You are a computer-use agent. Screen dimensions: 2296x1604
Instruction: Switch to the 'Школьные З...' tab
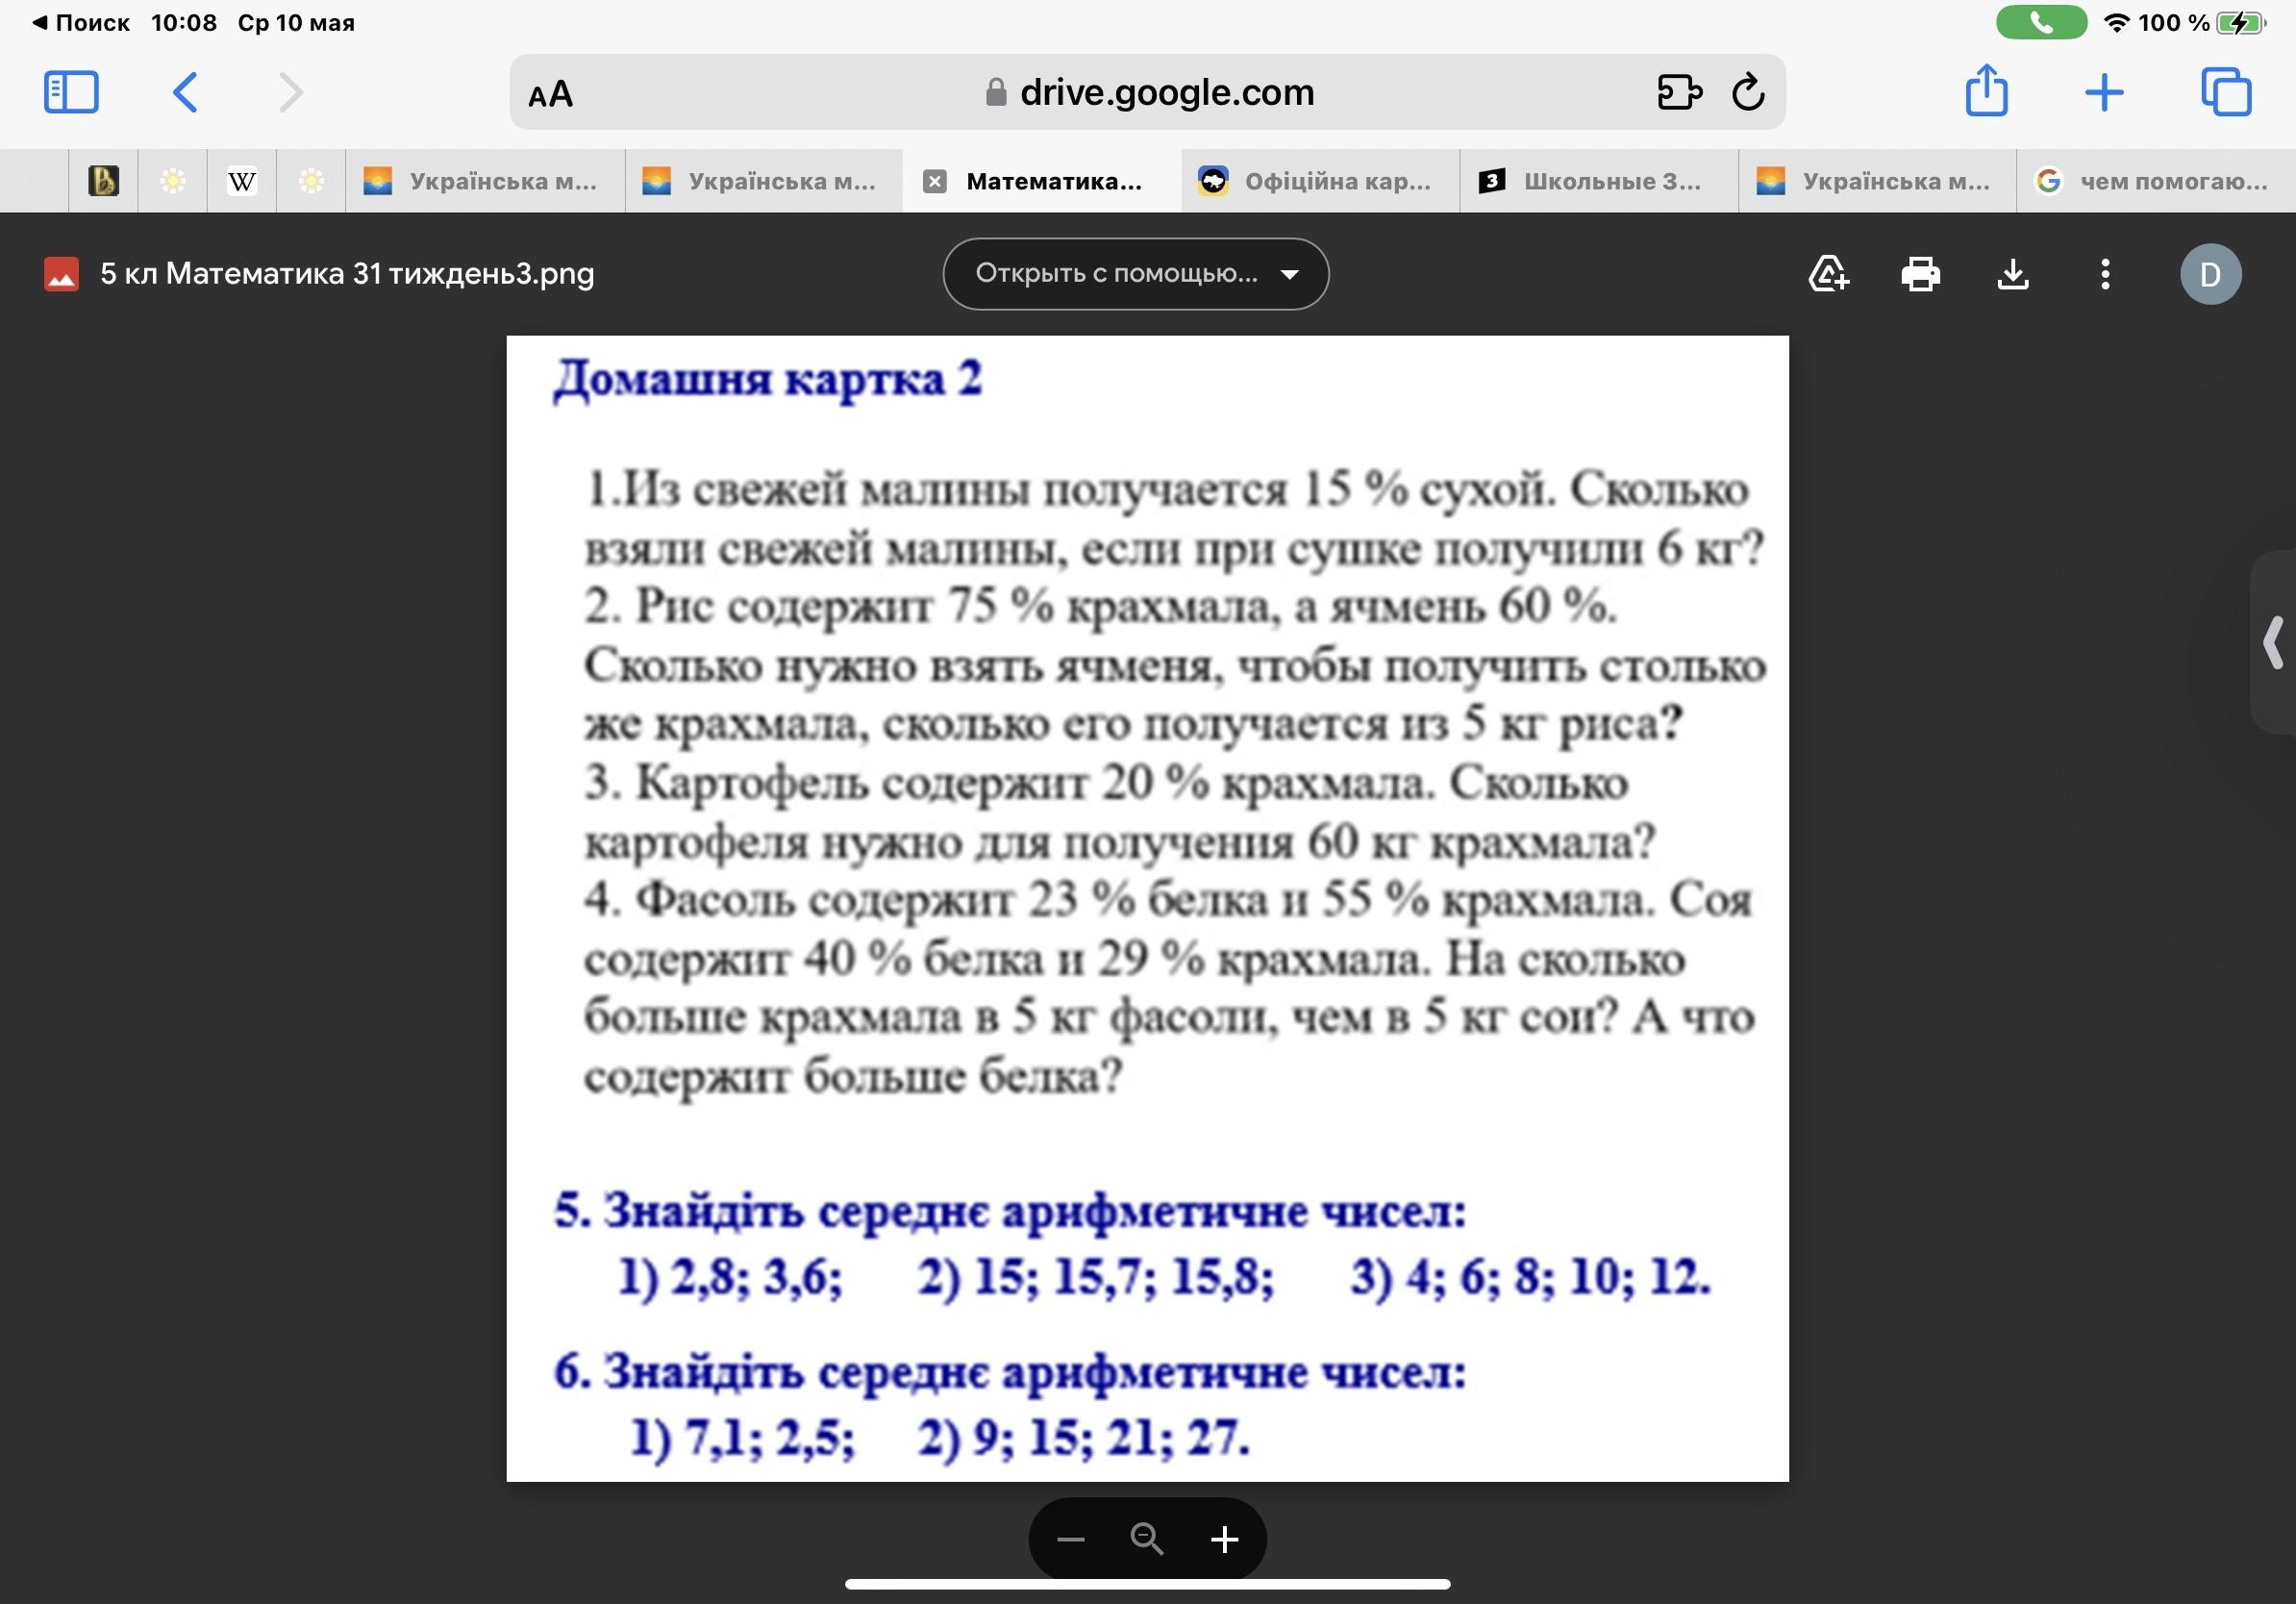point(1598,181)
